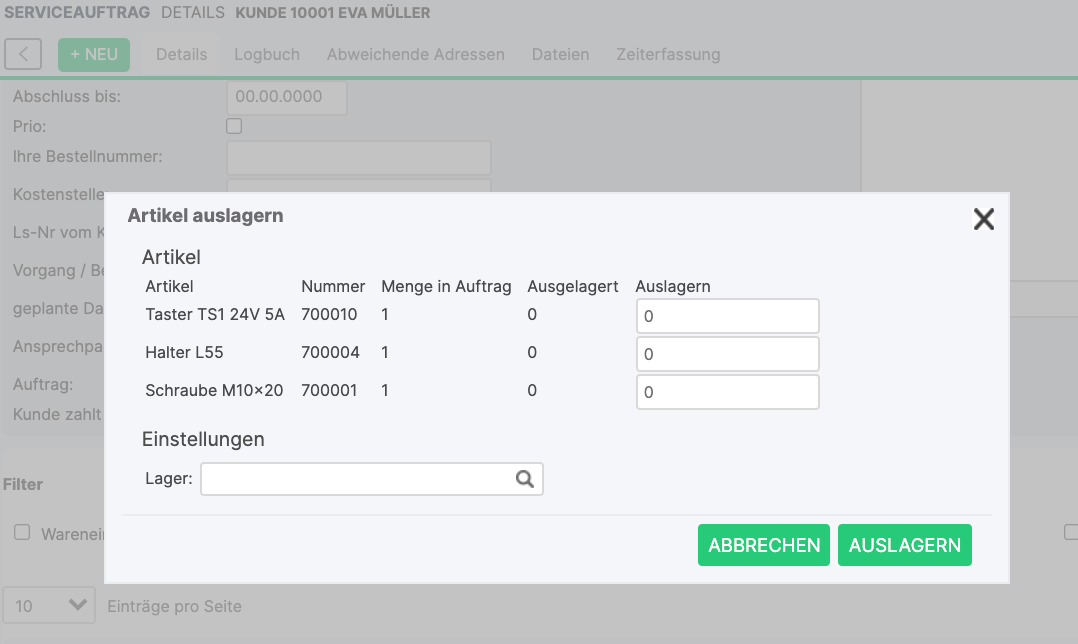1078x644 pixels.
Task: Click Auslagern field for Taster TS1 24V 5A
Action: click(x=727, y=316)
